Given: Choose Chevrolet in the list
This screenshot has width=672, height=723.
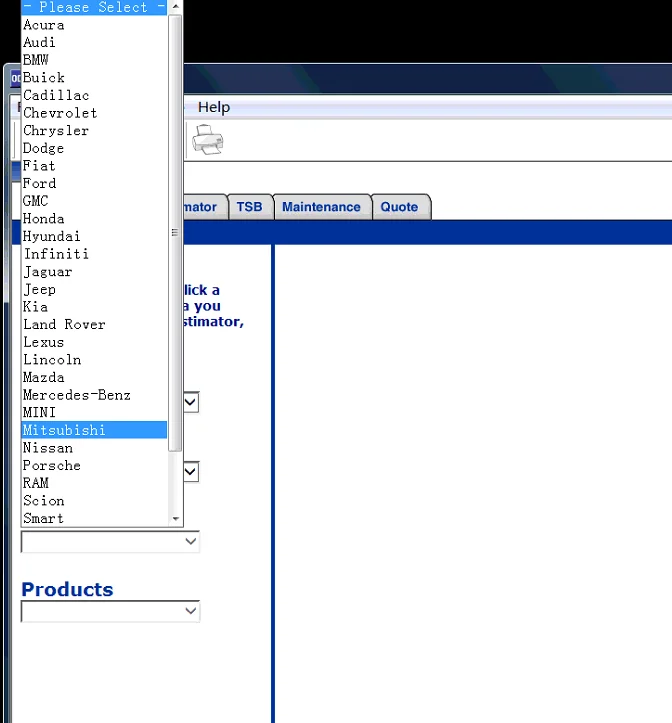Looking at the screenshot, I should pyautogui.click(x=94, y=113).
